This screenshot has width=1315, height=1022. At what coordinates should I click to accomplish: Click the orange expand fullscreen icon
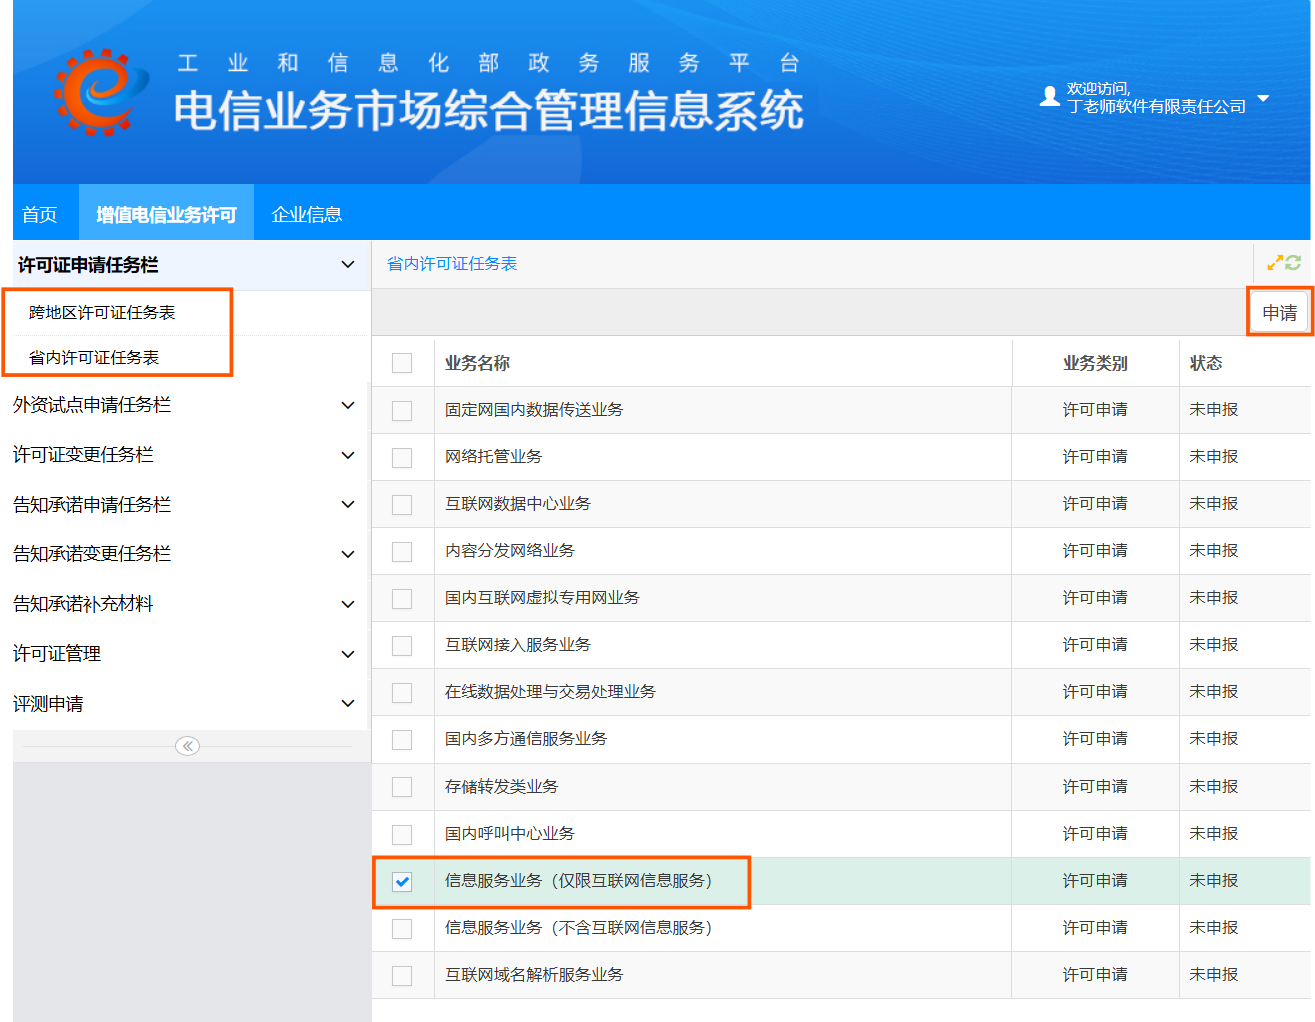1275,263
